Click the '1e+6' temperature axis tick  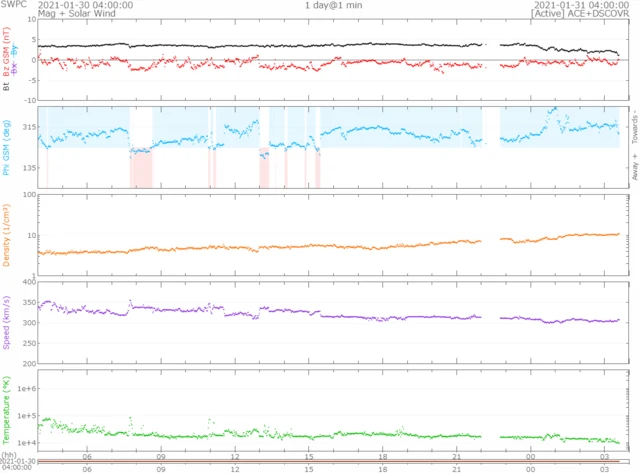click(27, 389)
